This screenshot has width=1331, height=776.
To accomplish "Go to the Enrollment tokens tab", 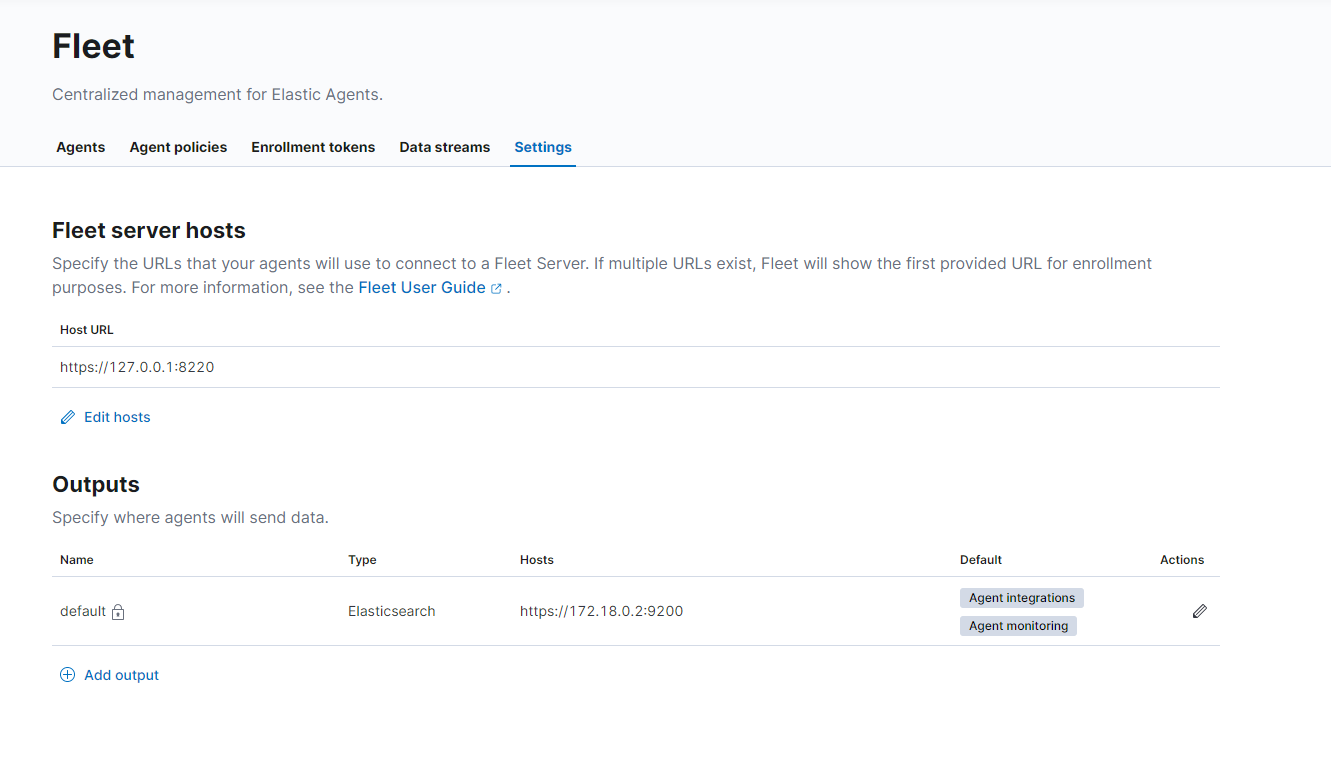I will point(313,147).
